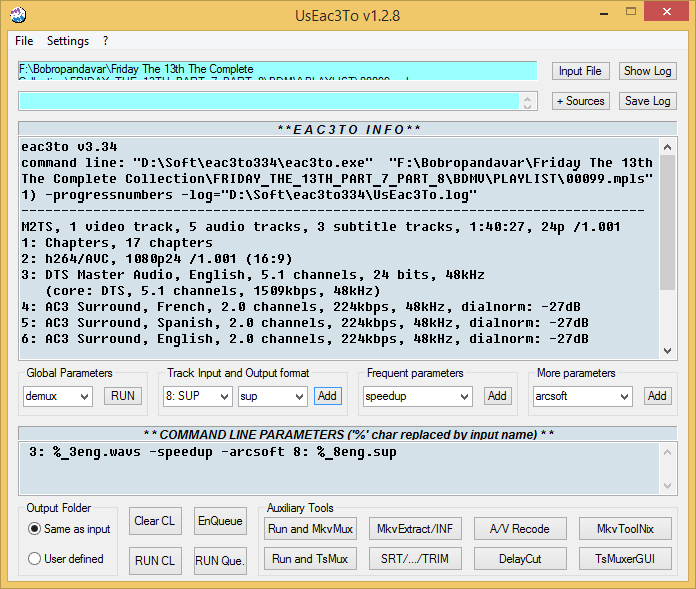Click the RUN button beside demux
696x589 pixels.
click(123, 396)
